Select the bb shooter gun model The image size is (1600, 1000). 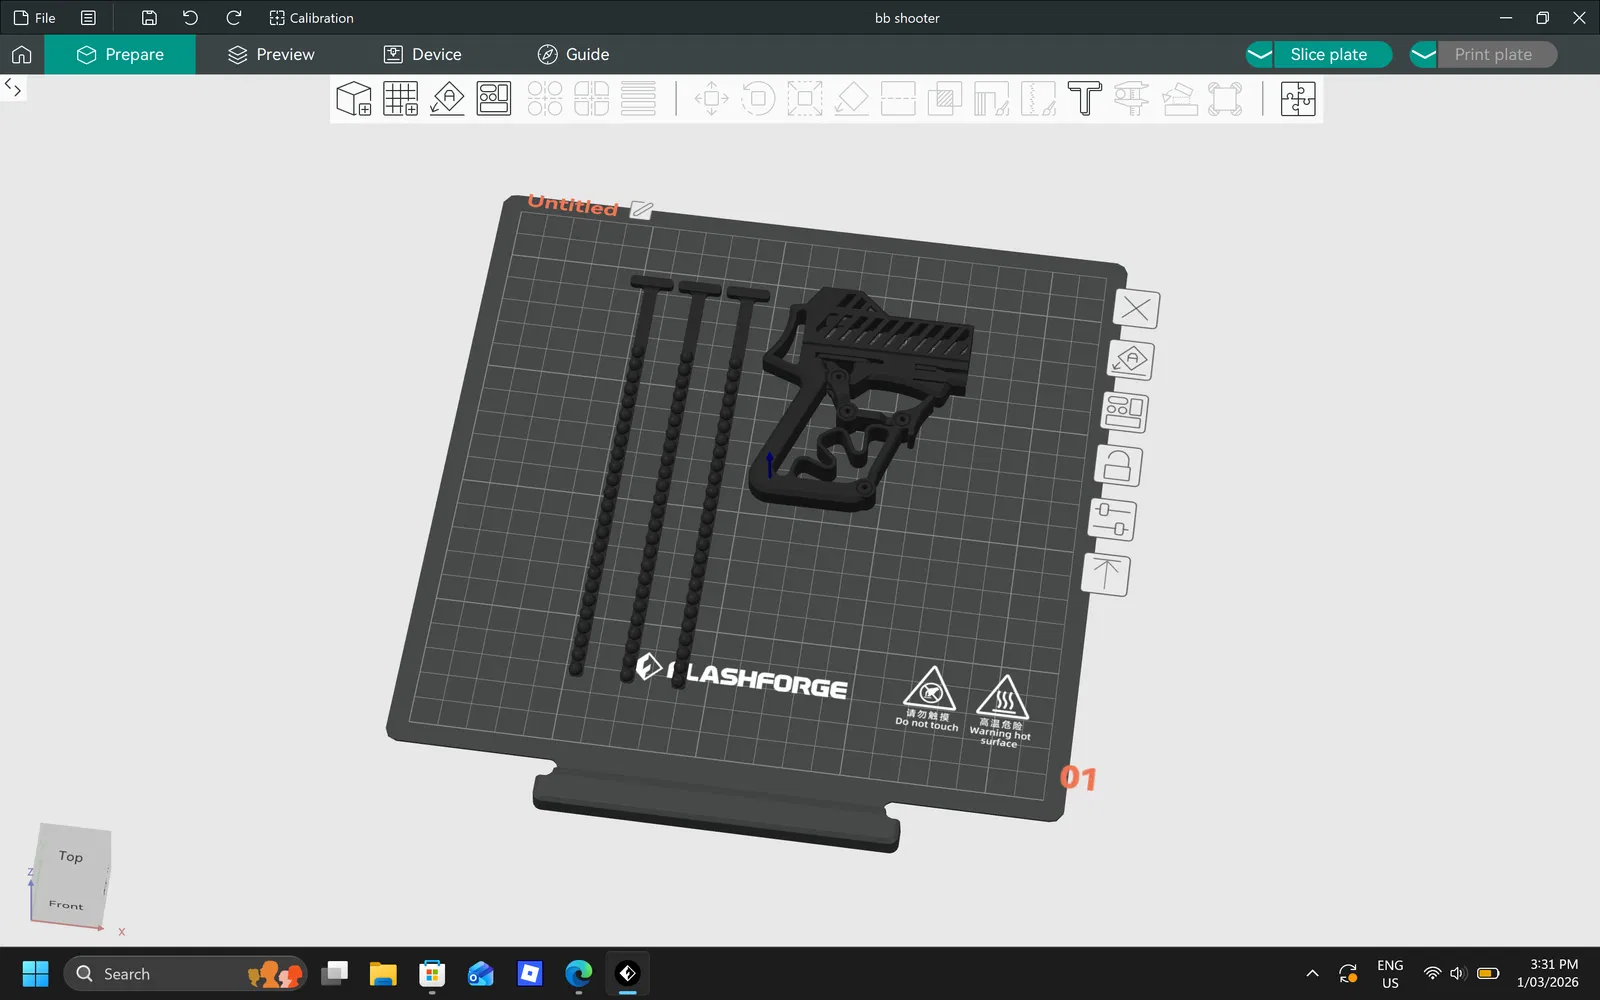click(860, 400)
